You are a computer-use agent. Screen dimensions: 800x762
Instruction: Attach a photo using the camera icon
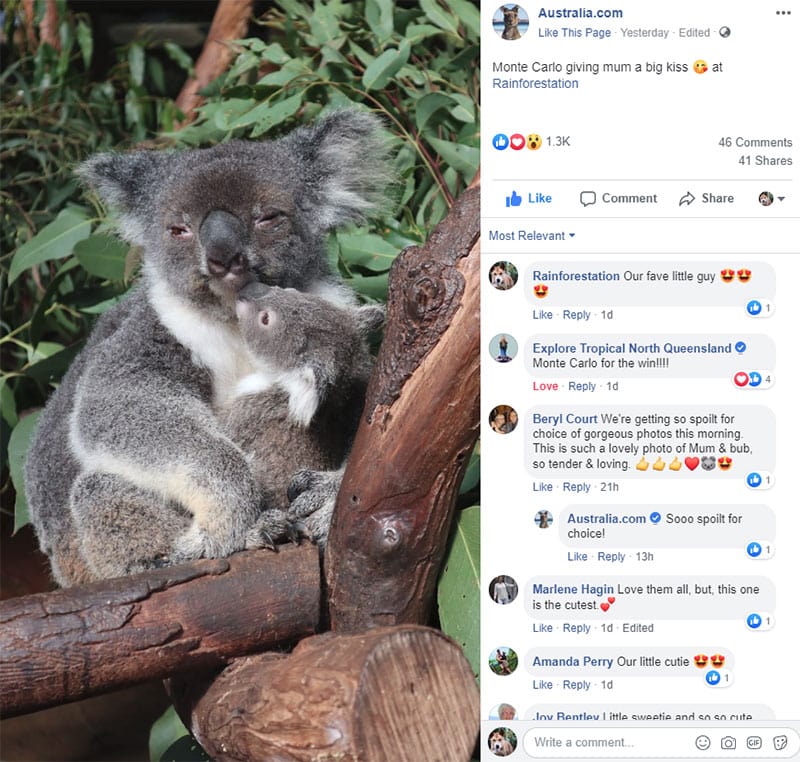[728, 743]
